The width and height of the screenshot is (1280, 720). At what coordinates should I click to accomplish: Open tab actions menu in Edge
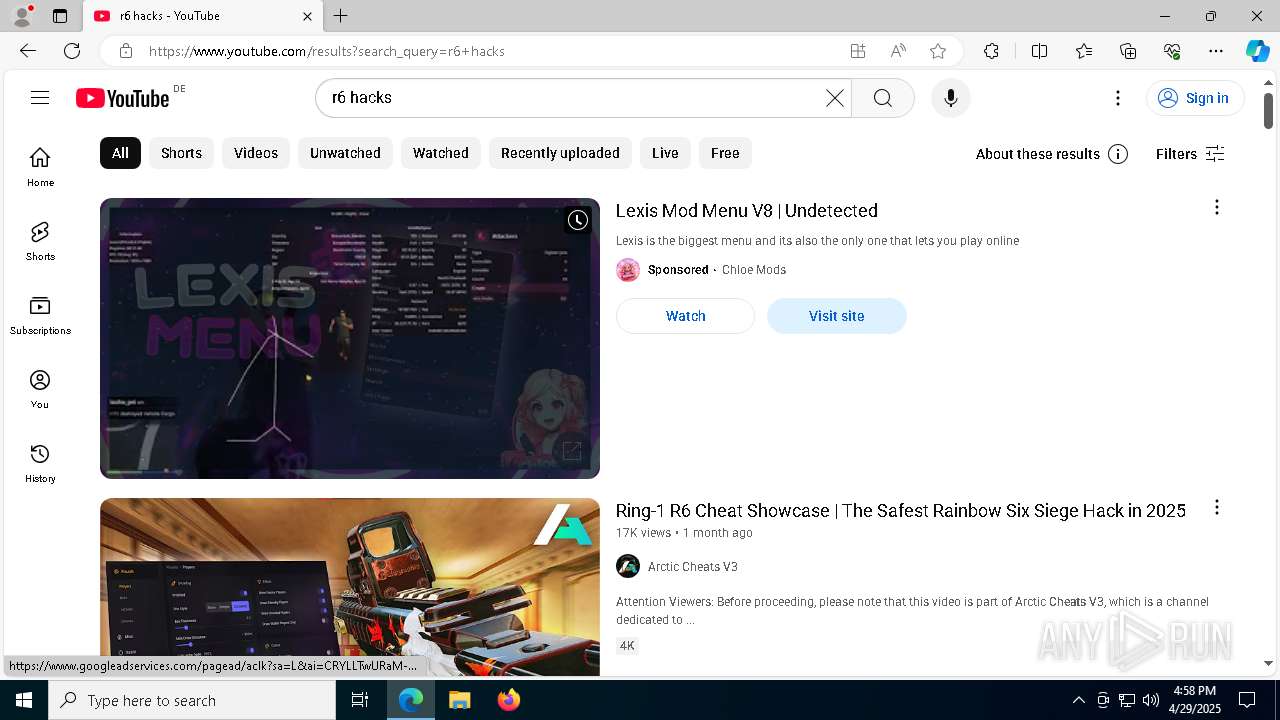pyautogui.click(x=60, y=16)
